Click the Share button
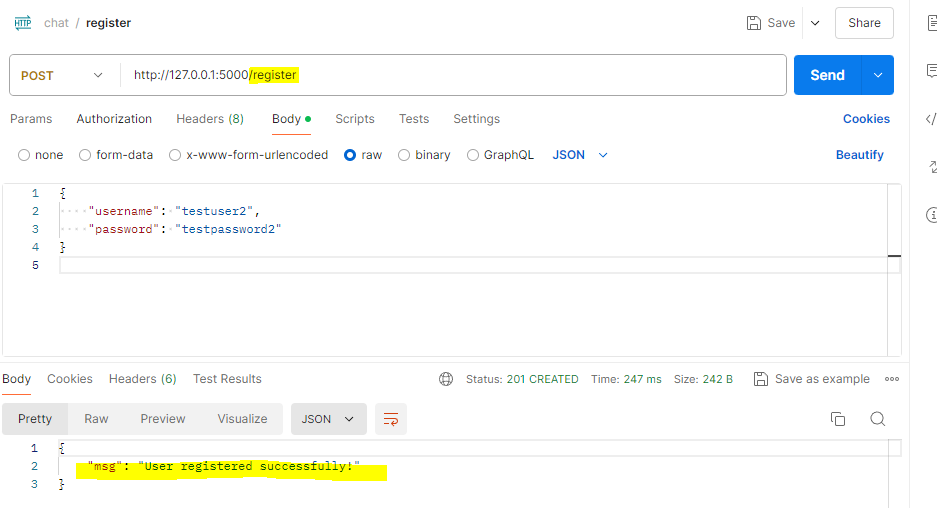The width and height of the screenshot is (937, 508). click(x=864, y=23)
